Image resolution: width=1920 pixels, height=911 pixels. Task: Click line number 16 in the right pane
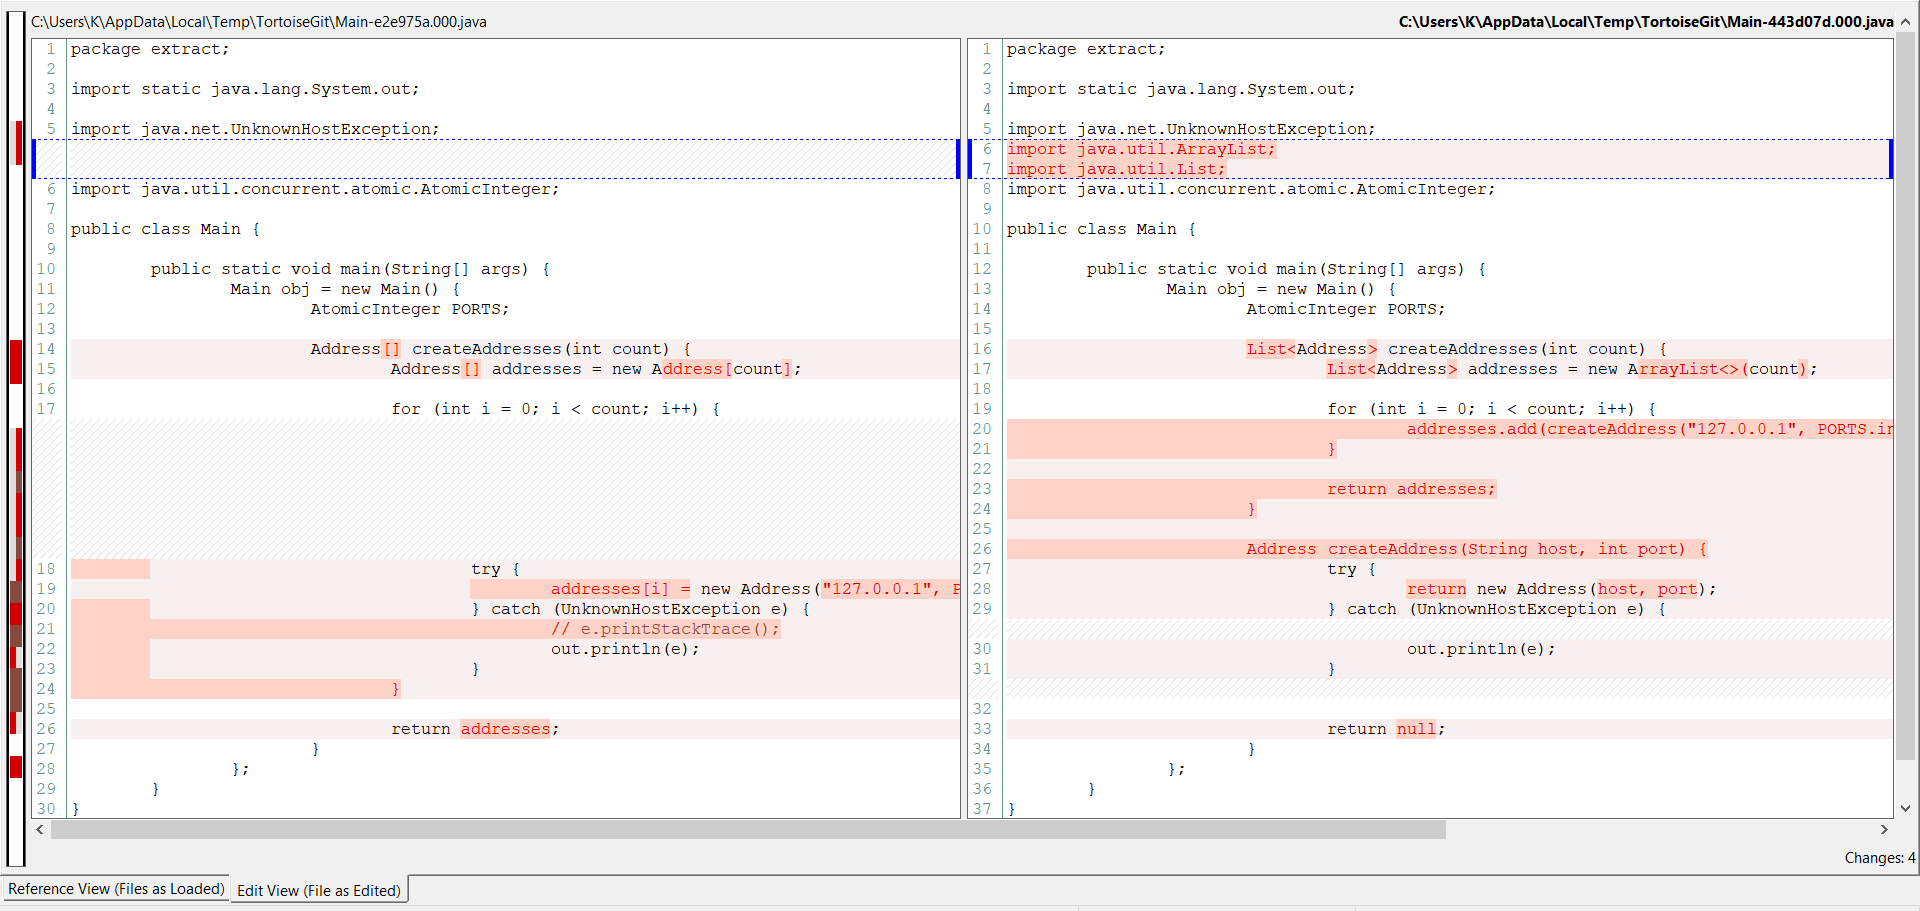coord(982,348)
